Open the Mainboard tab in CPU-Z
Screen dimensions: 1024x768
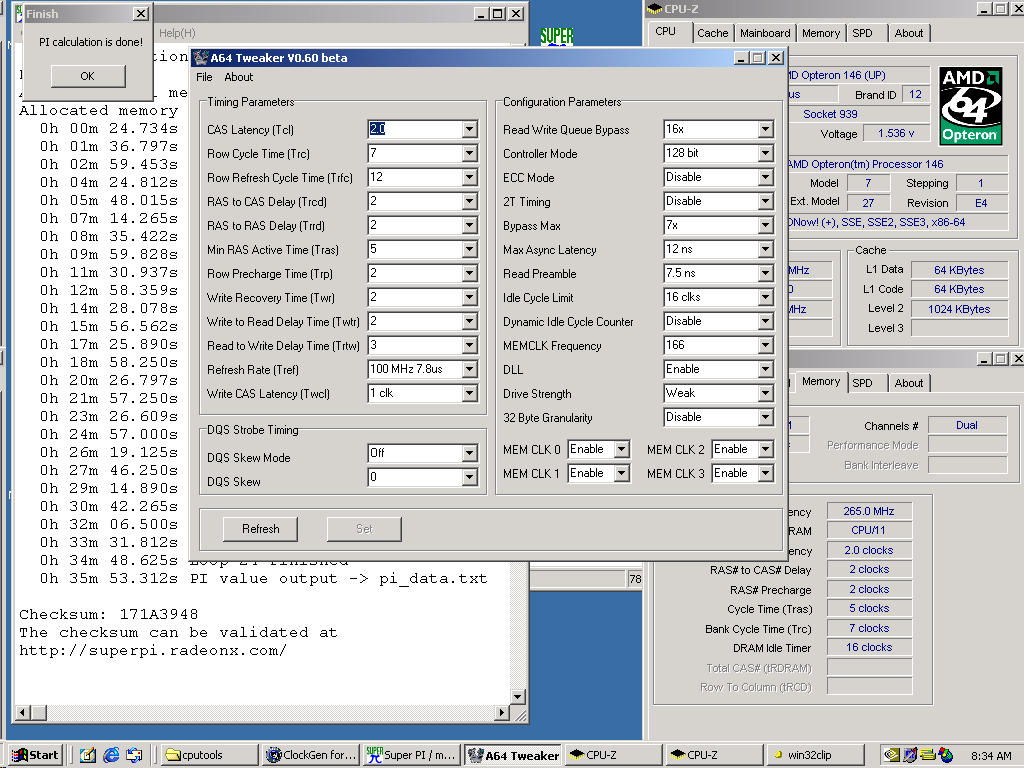(765, 33)
